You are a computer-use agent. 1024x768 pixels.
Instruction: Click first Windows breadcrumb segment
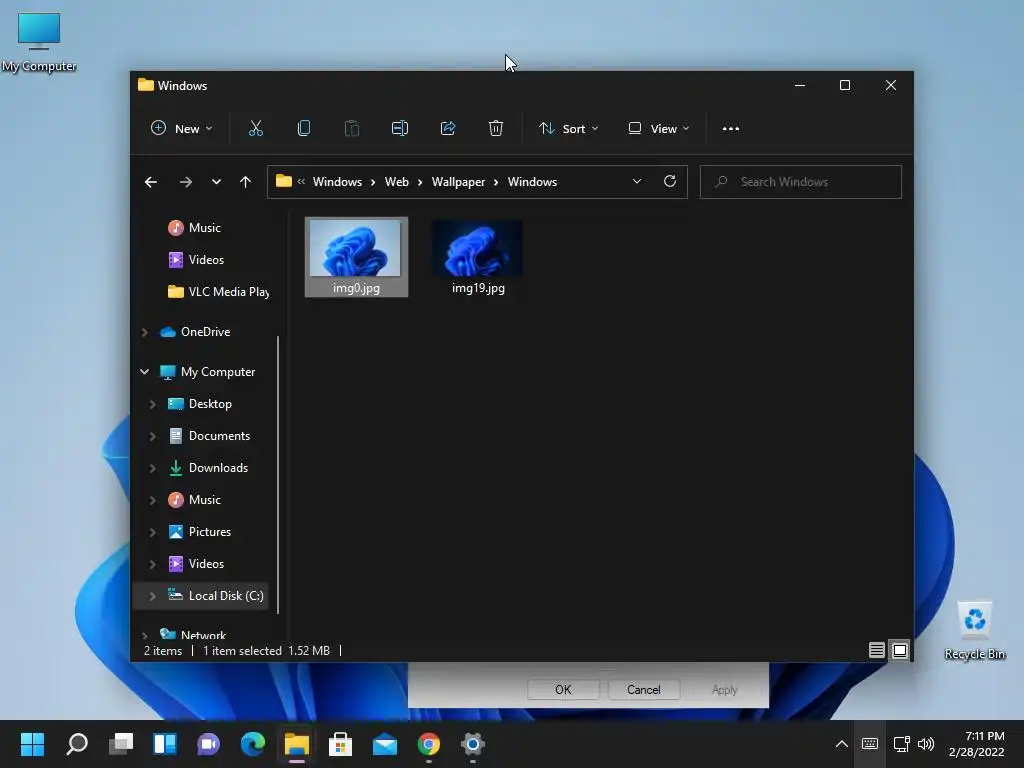pyautogui.click(x=337, y=182)
